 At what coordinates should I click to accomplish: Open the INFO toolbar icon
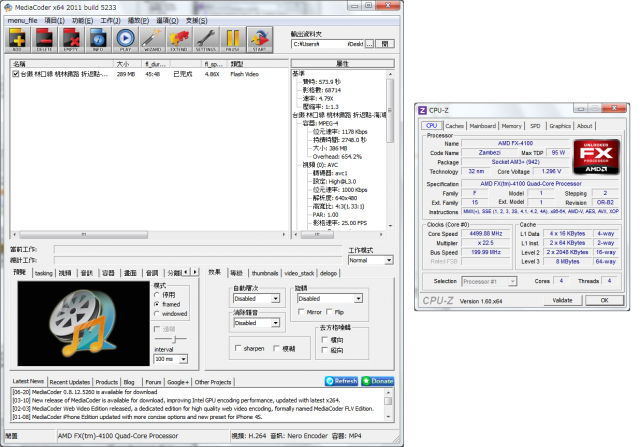pyautogui.click(x=98, y=40)
